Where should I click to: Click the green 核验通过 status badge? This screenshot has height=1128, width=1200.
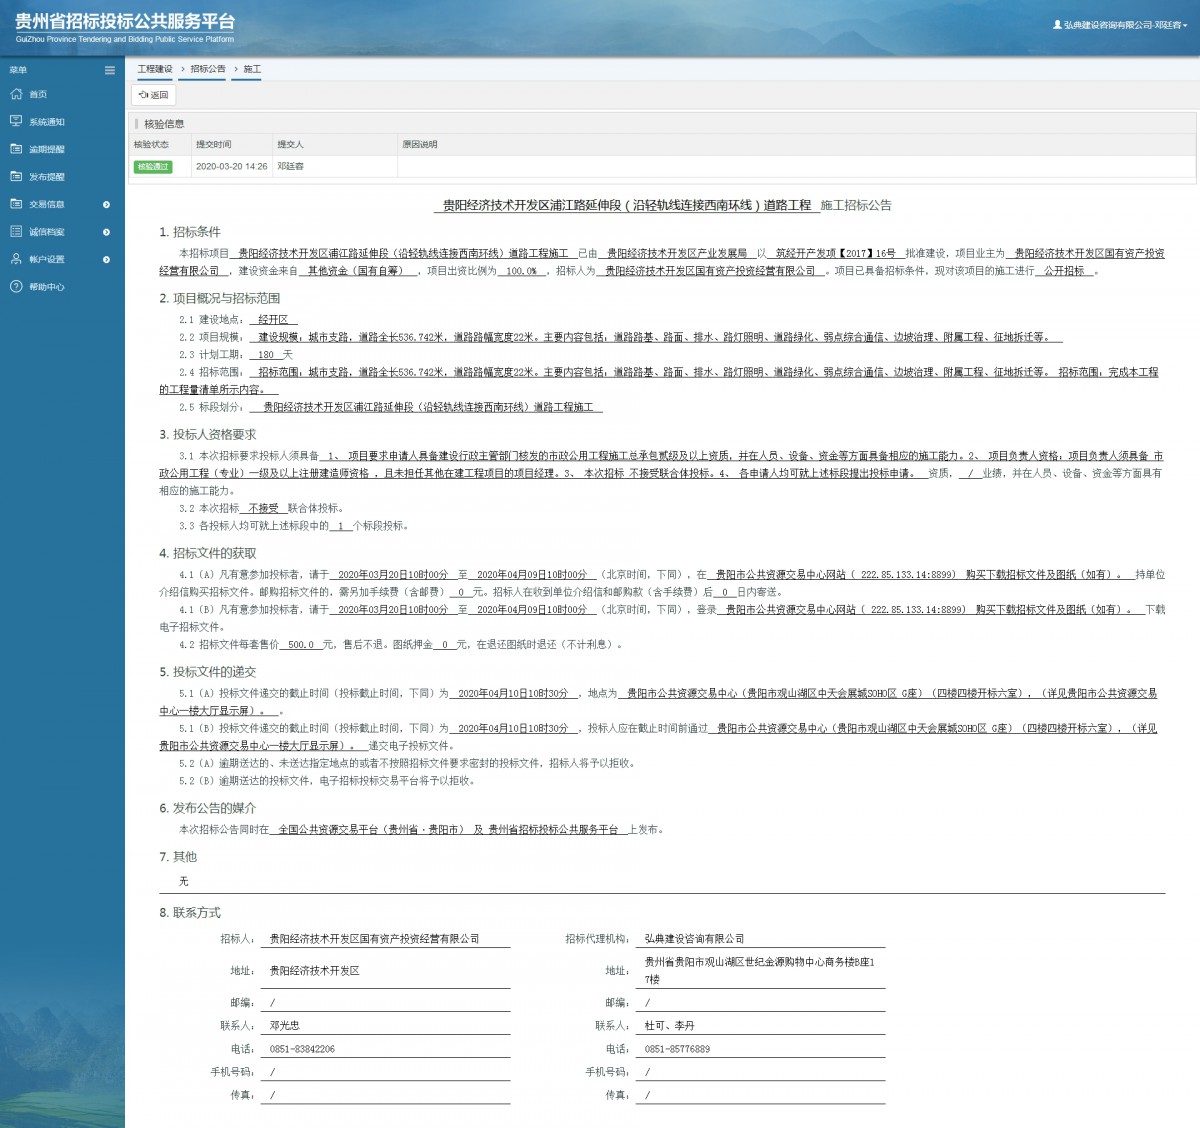point(153,167)
